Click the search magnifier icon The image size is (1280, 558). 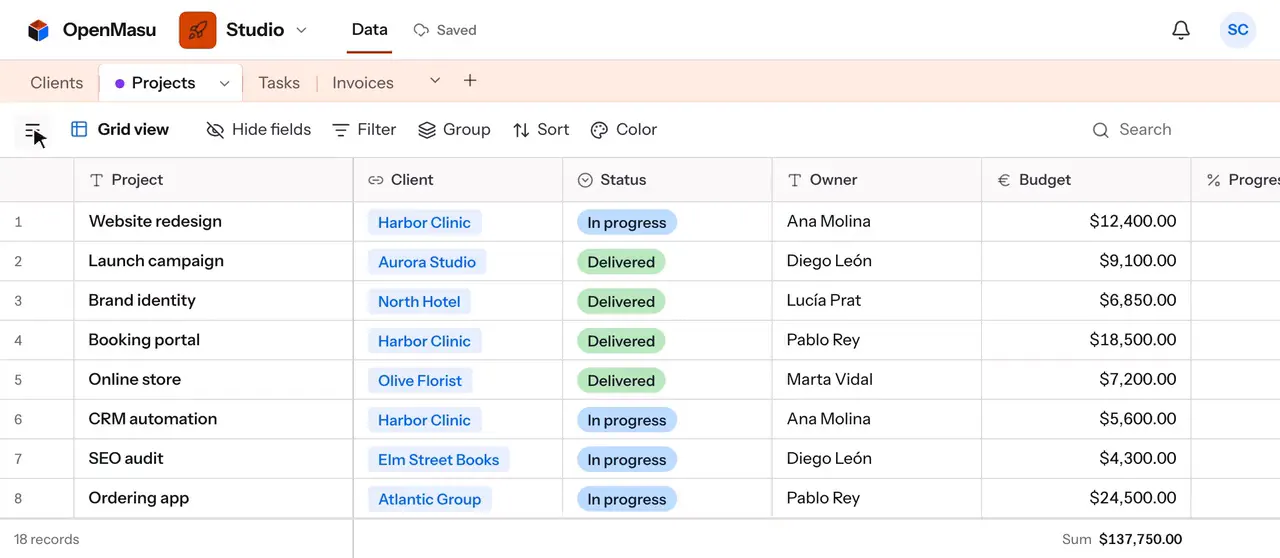coord(1101,130)
